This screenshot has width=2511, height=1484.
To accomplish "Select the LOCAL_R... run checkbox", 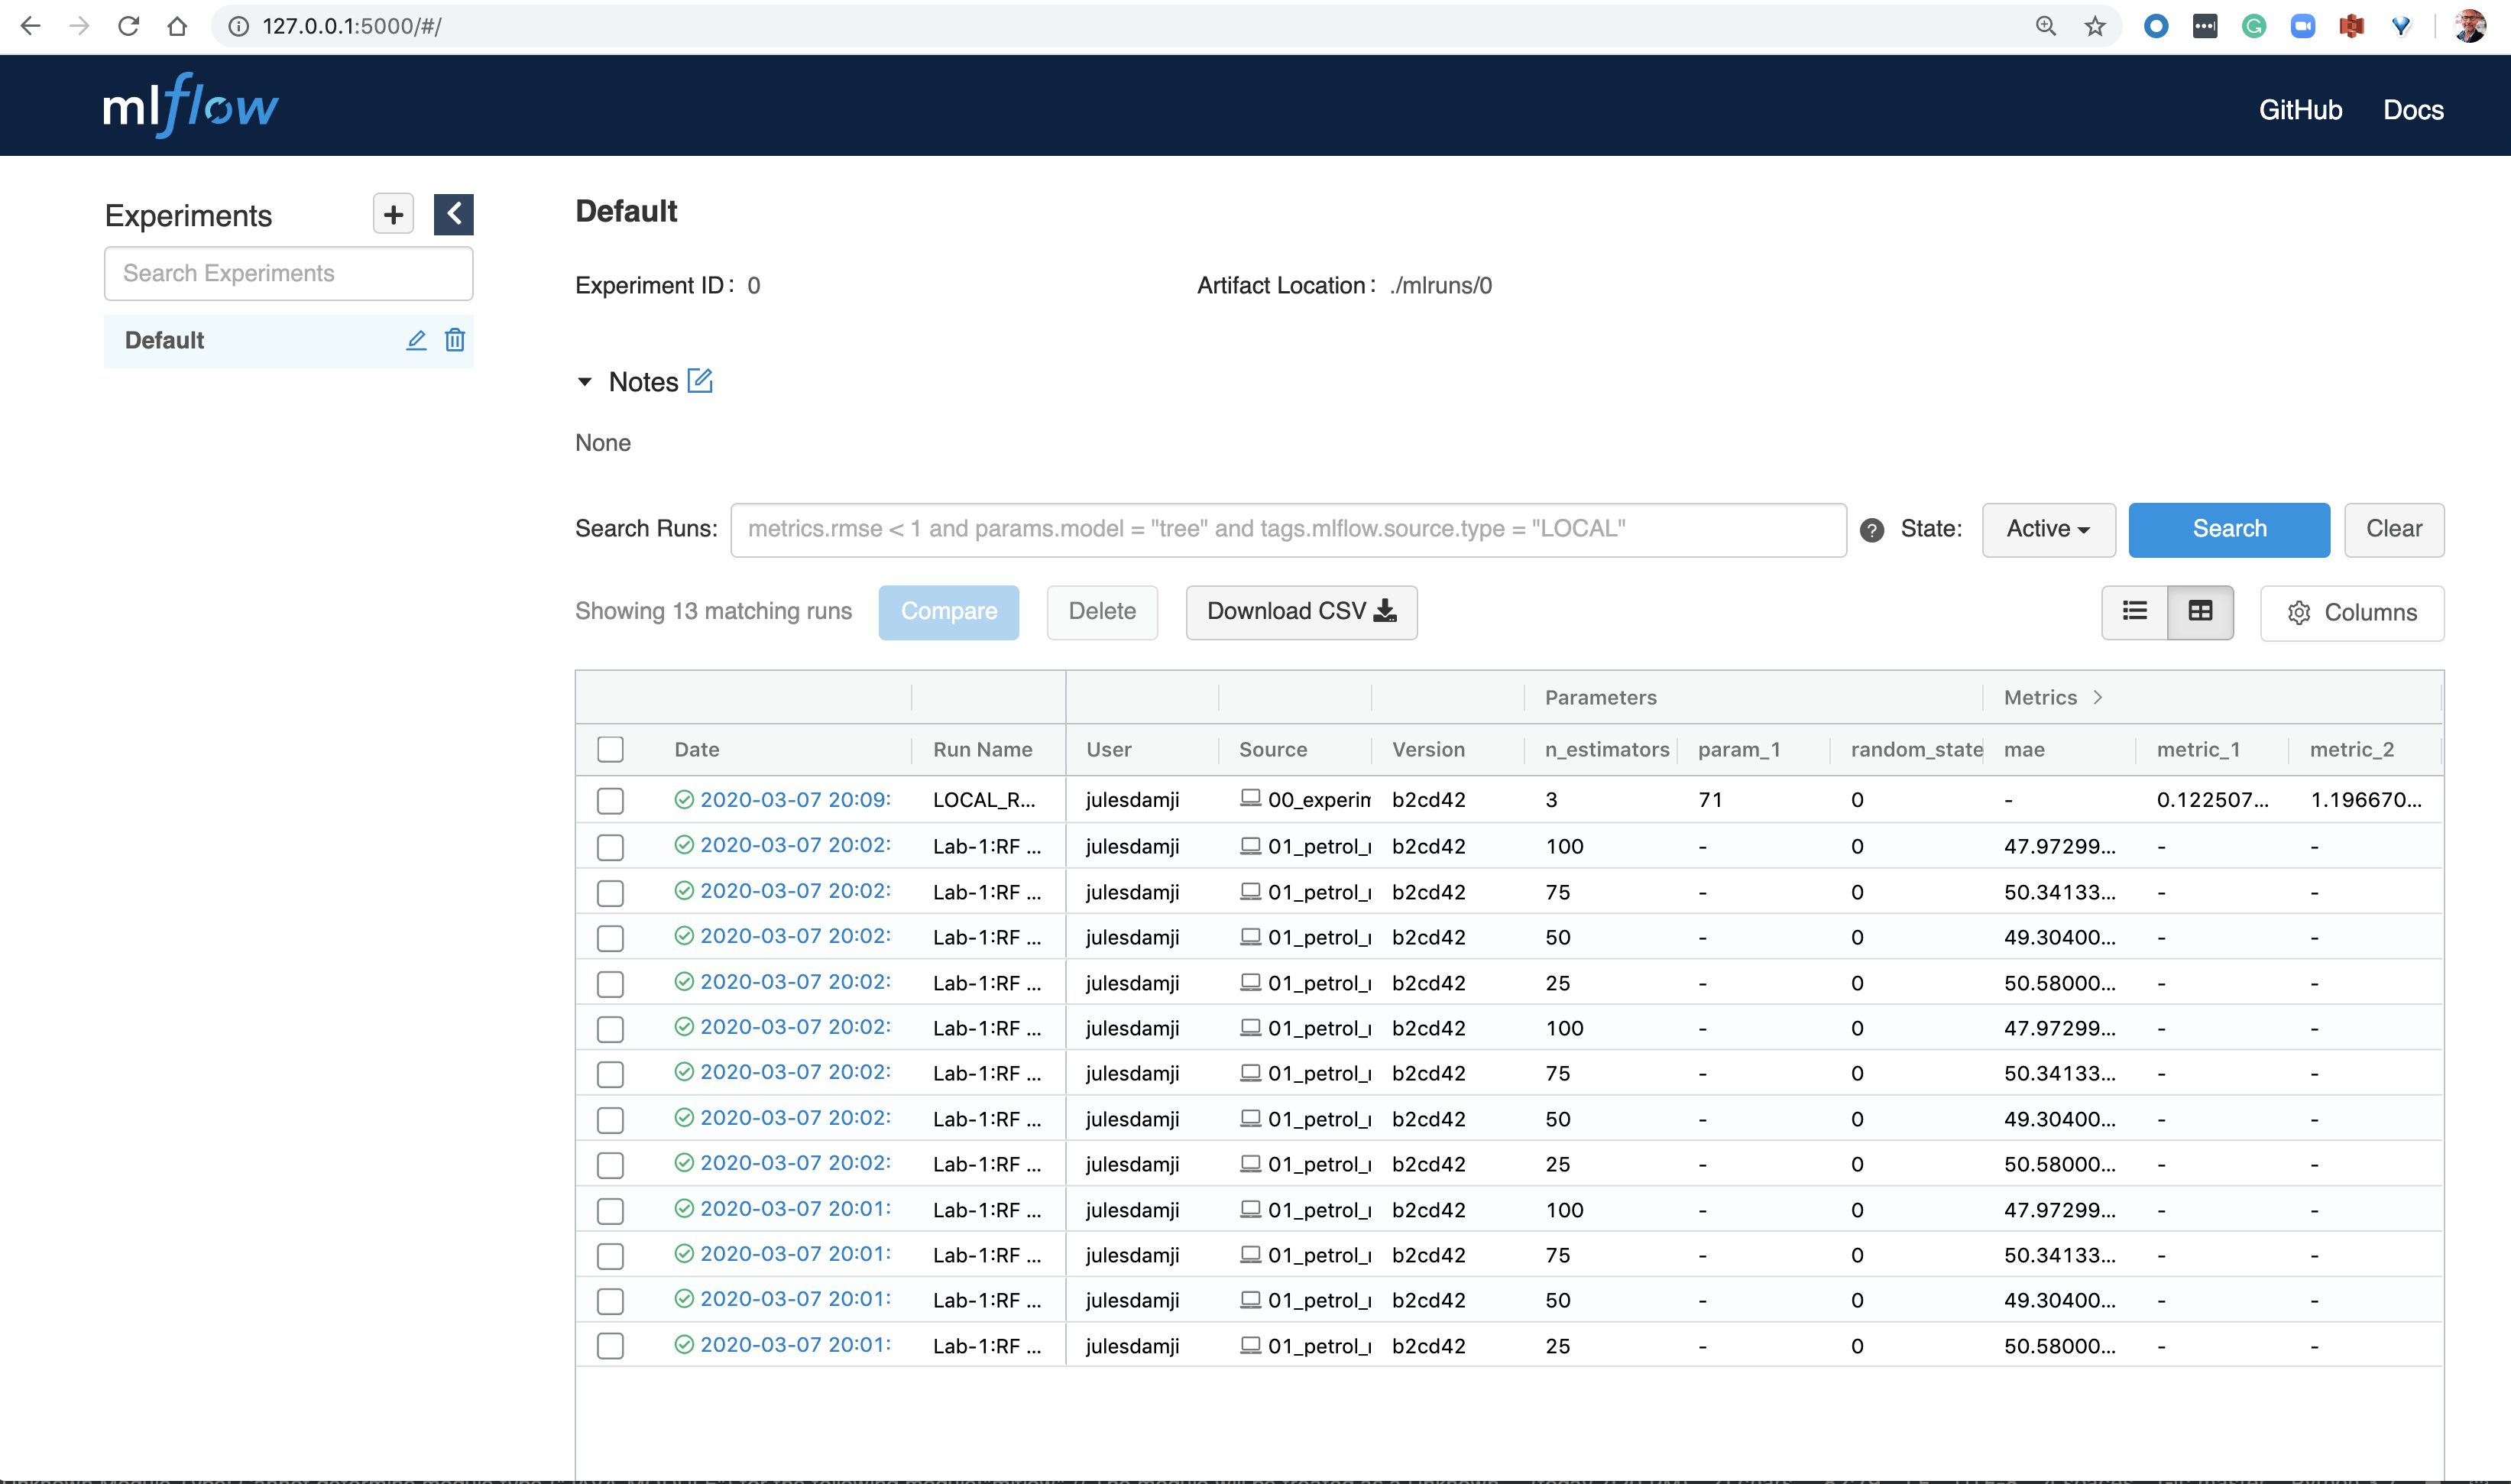I will coord(610,800).
